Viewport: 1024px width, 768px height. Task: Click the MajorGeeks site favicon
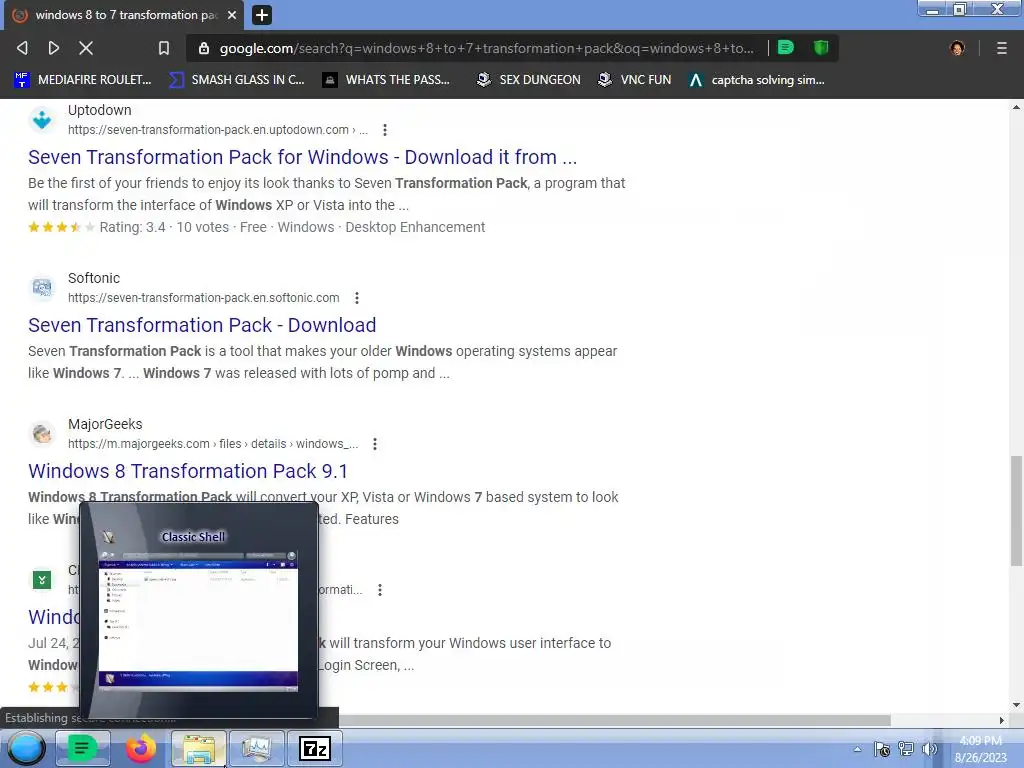coord(42,434)
